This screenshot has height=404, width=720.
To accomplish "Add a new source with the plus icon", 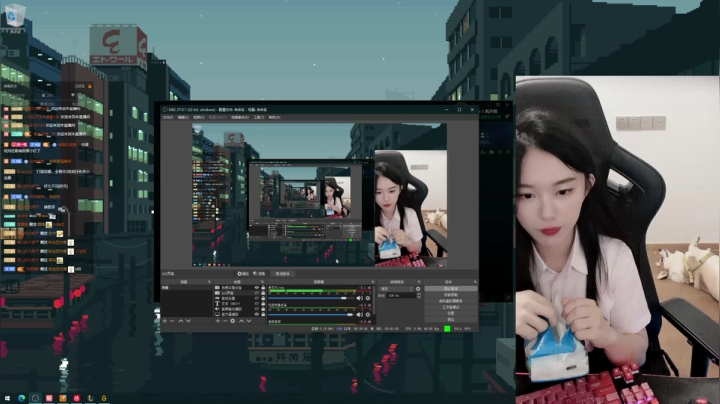I will click(218, 321).
